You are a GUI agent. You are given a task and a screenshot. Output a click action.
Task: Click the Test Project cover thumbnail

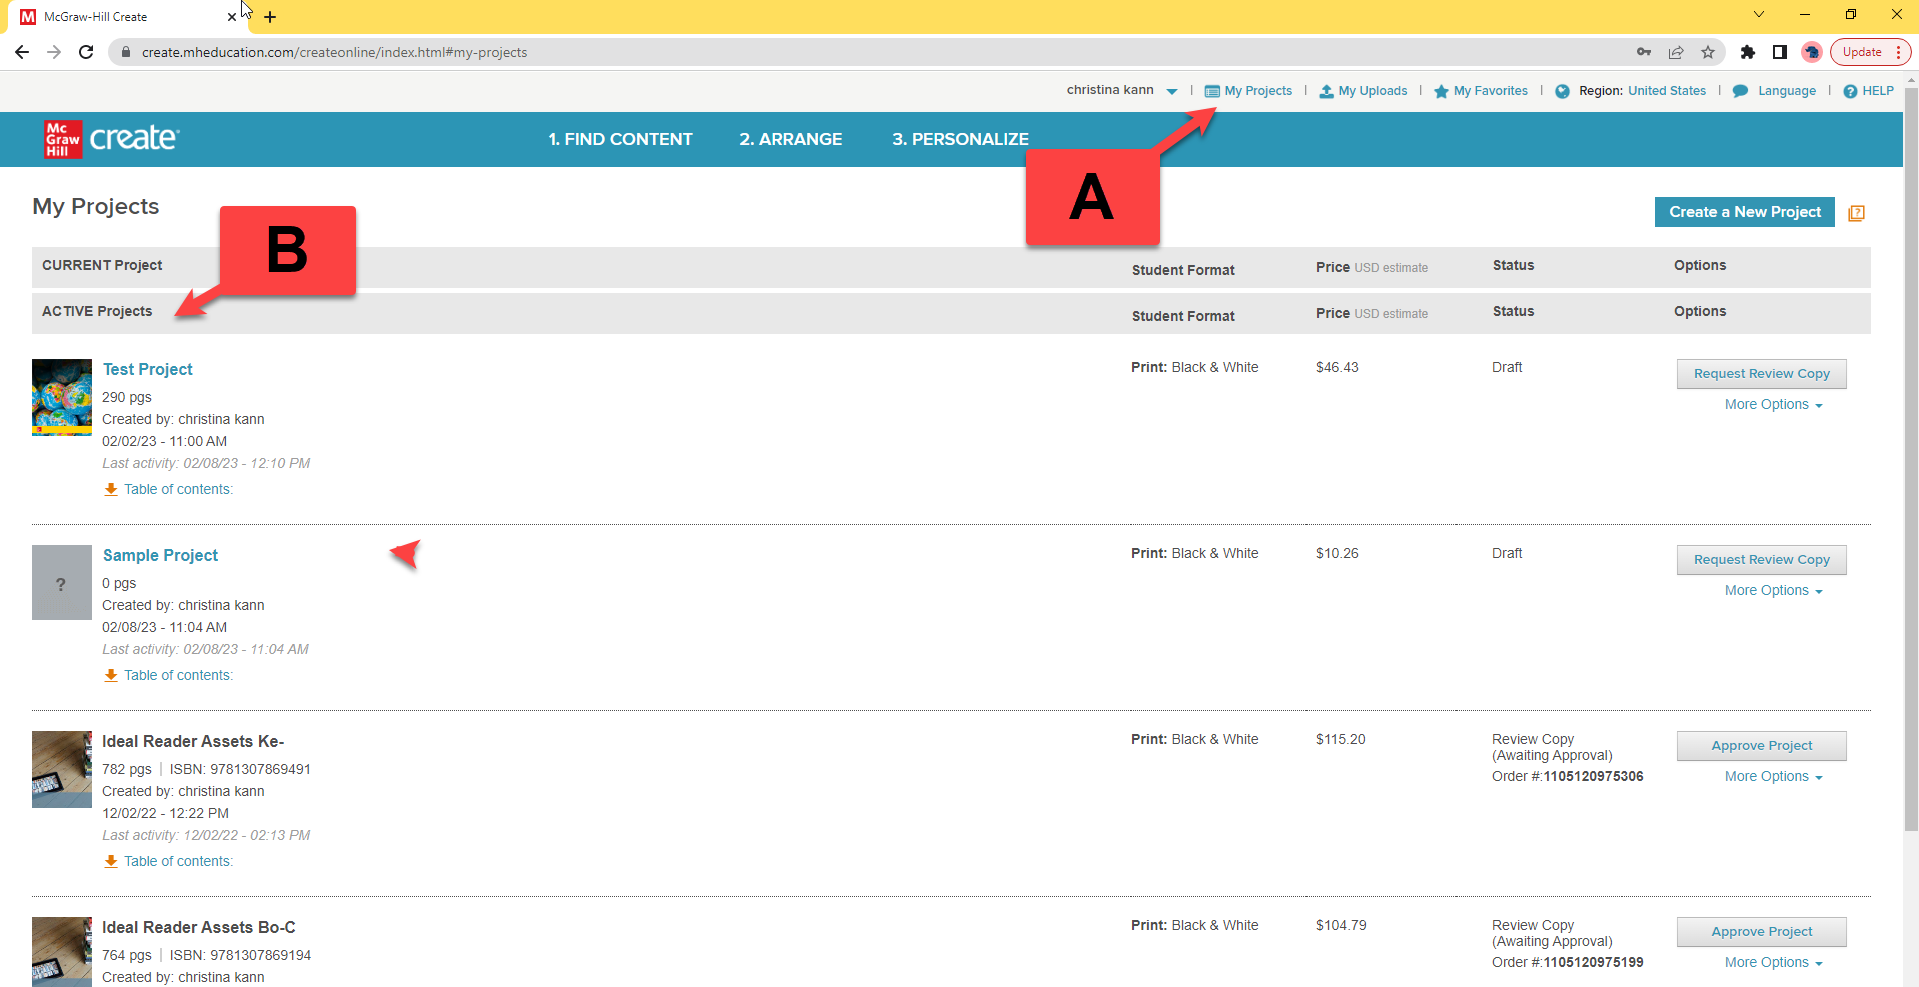click(x=62, y=397)
